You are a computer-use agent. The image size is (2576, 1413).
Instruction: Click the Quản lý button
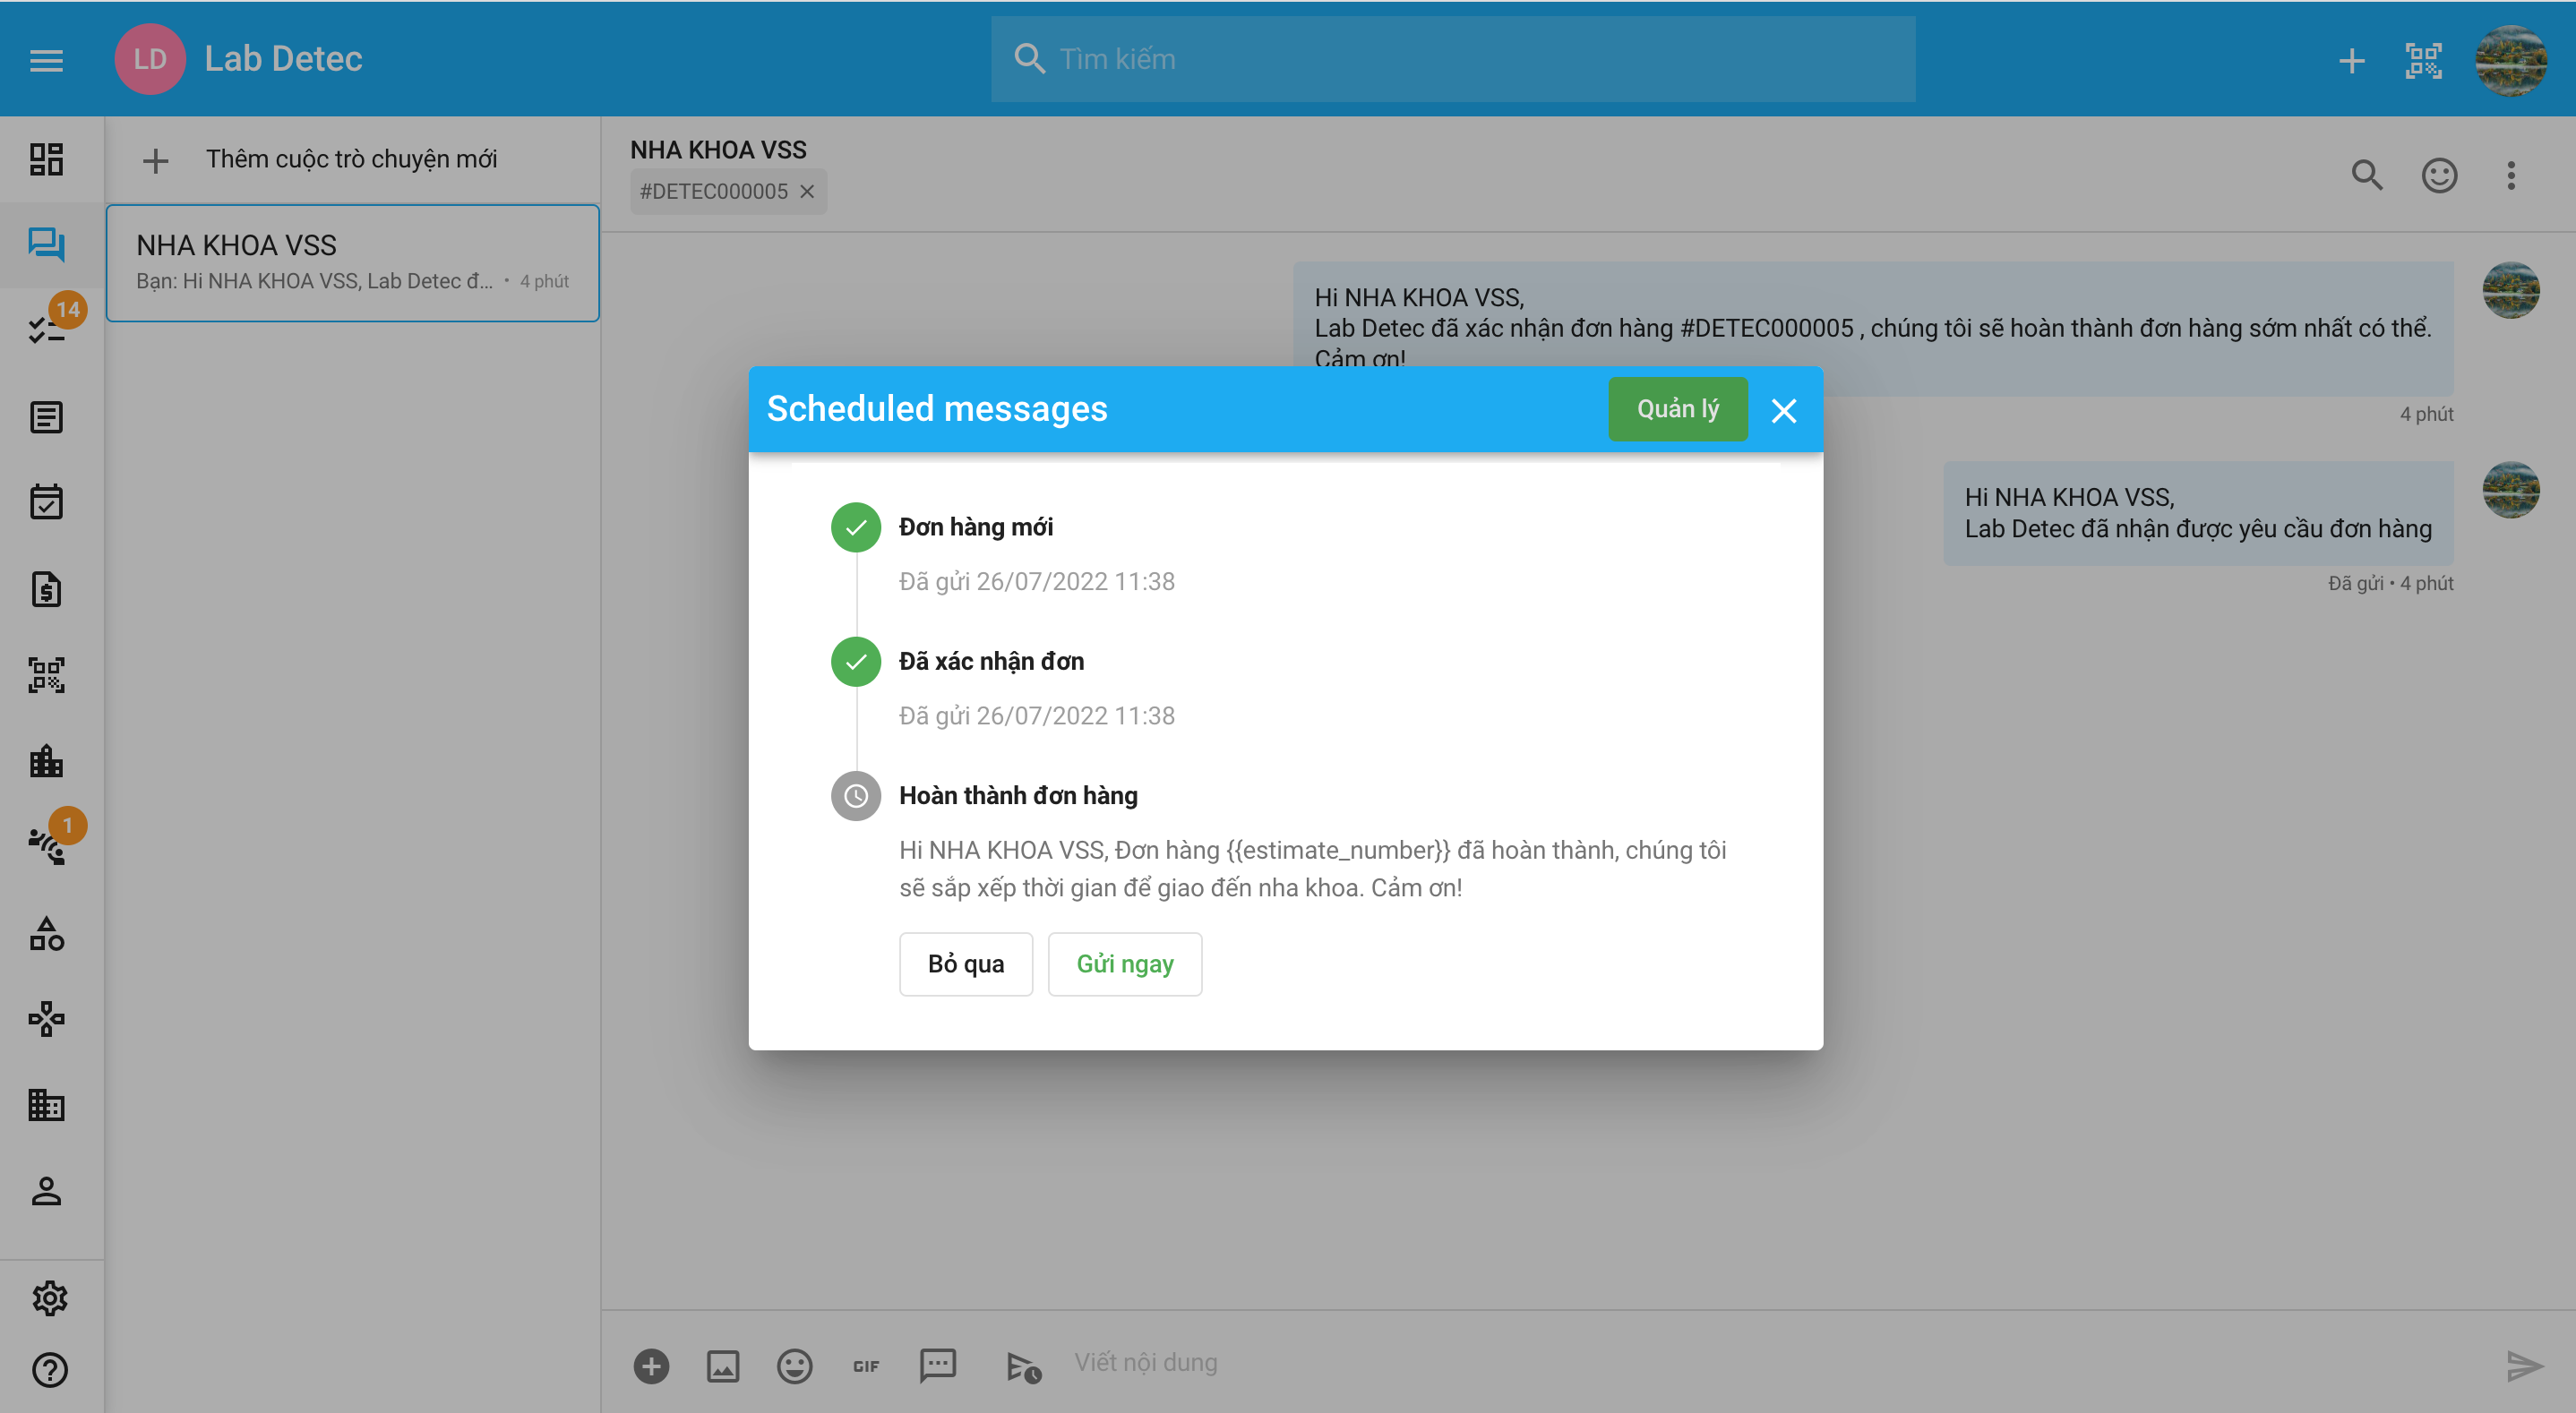1677,409
